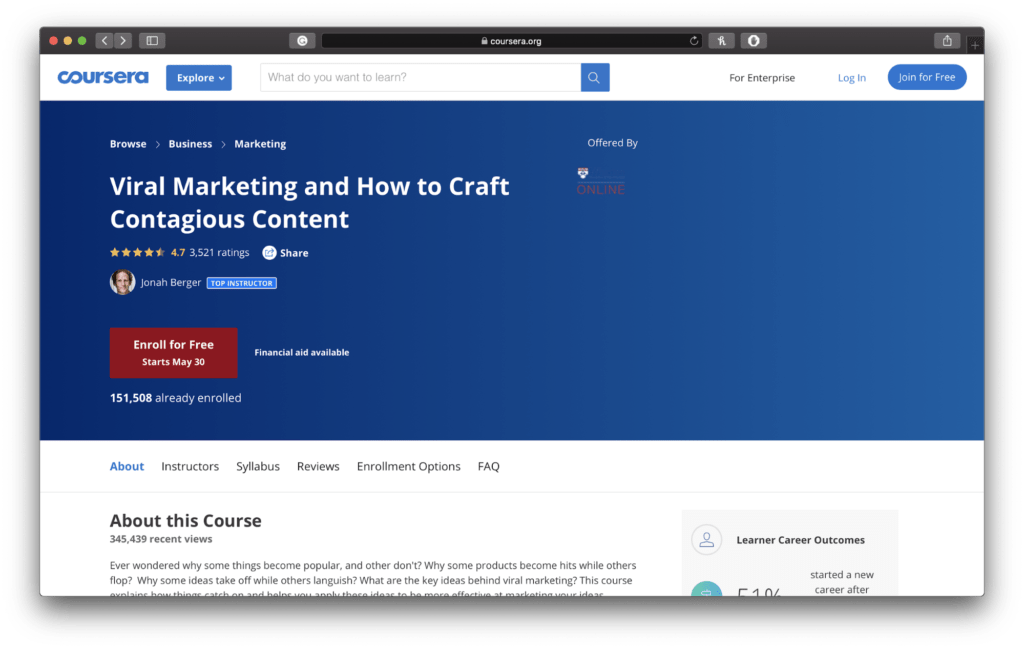Click the Grammarly extension icon in toolbar
Image resolution: width=1024 pixels, height=649 pixels.
[302, 40]
